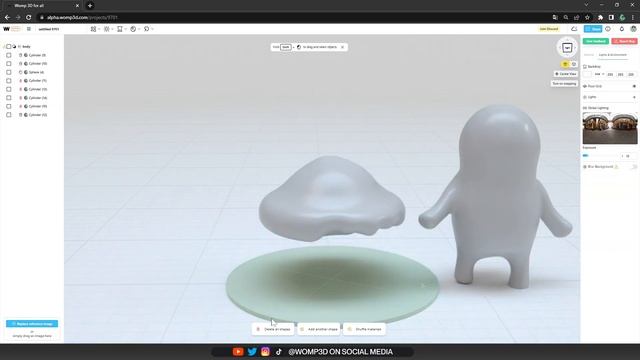
Task: Open dropdown arrow beside the mirror tool
Action: pos(112,29)
